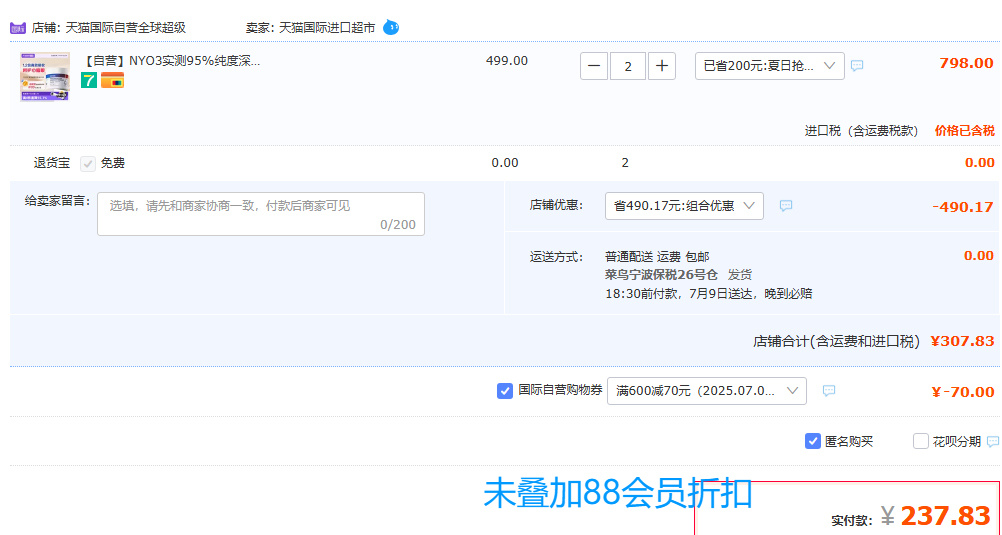Click the 价格已含税 tax notice text
The width and height of the screenshot is (1002, 535).
click(964, 131)
